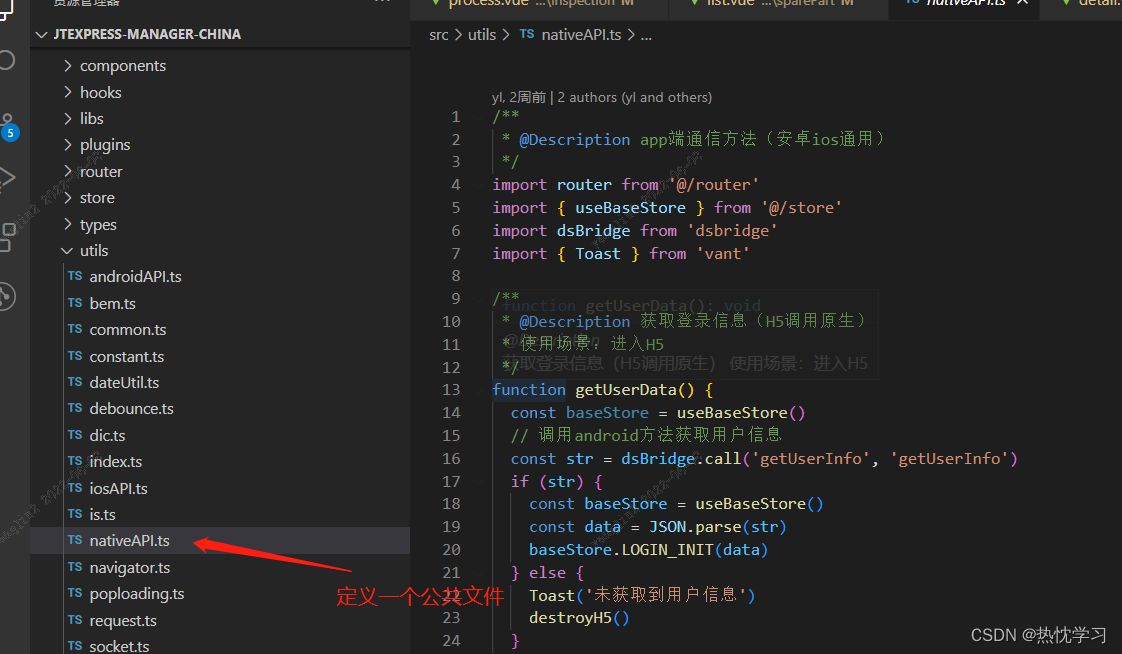Fold the import block at line 4
Image resolution: width=1122 pixels, height=654 pixels.
478,185
